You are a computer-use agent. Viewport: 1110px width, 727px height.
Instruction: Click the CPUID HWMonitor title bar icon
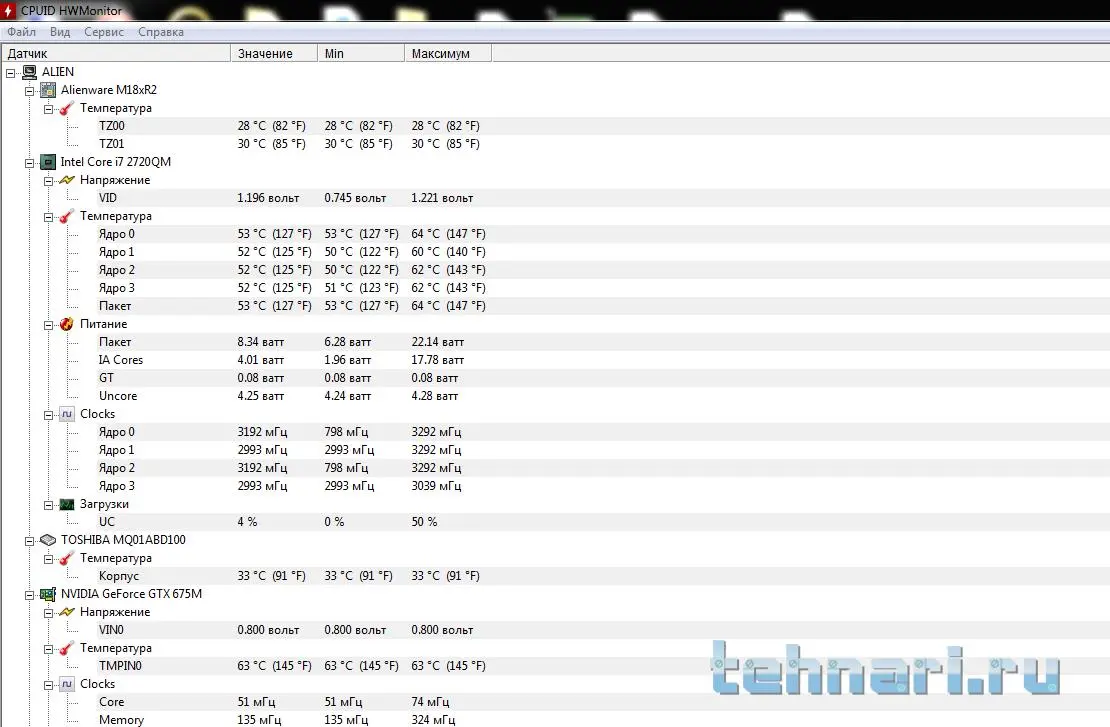click(x=8, y=10)
